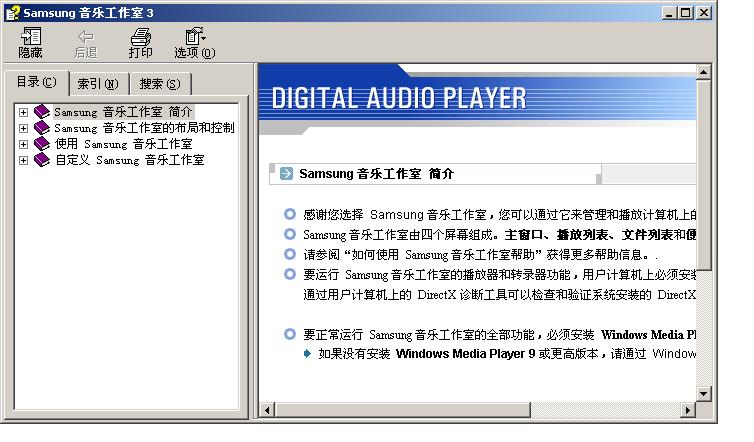Select the Samsung 音乐工作室 简介 topic
The width and height of the screenshot is (754, 442).
click(123, 112)
